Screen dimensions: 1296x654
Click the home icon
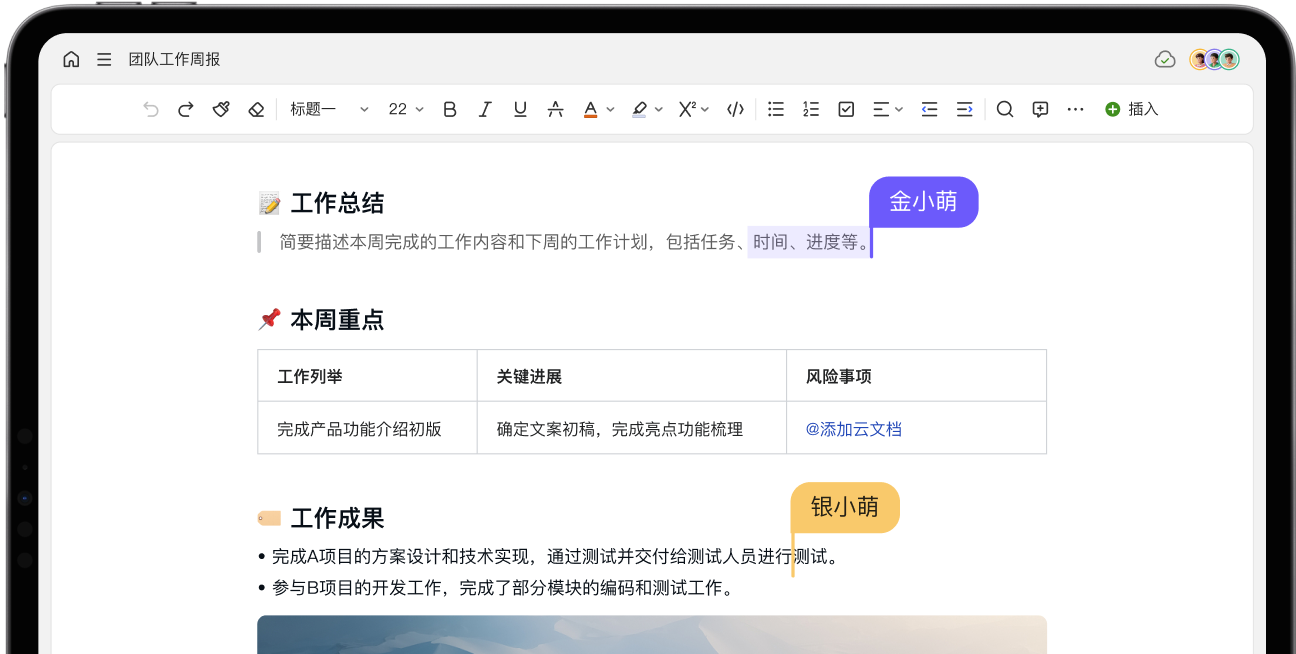(x=71, y=60)
